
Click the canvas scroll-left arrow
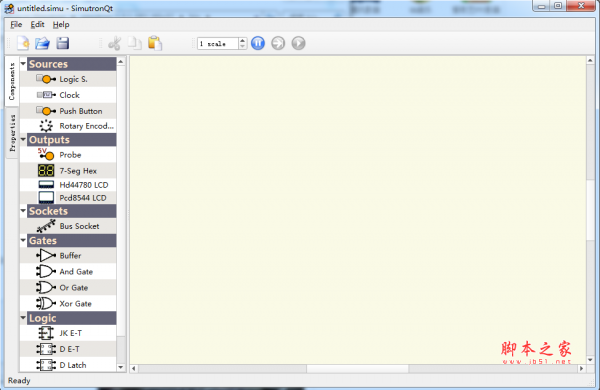[x=134, y=369]
